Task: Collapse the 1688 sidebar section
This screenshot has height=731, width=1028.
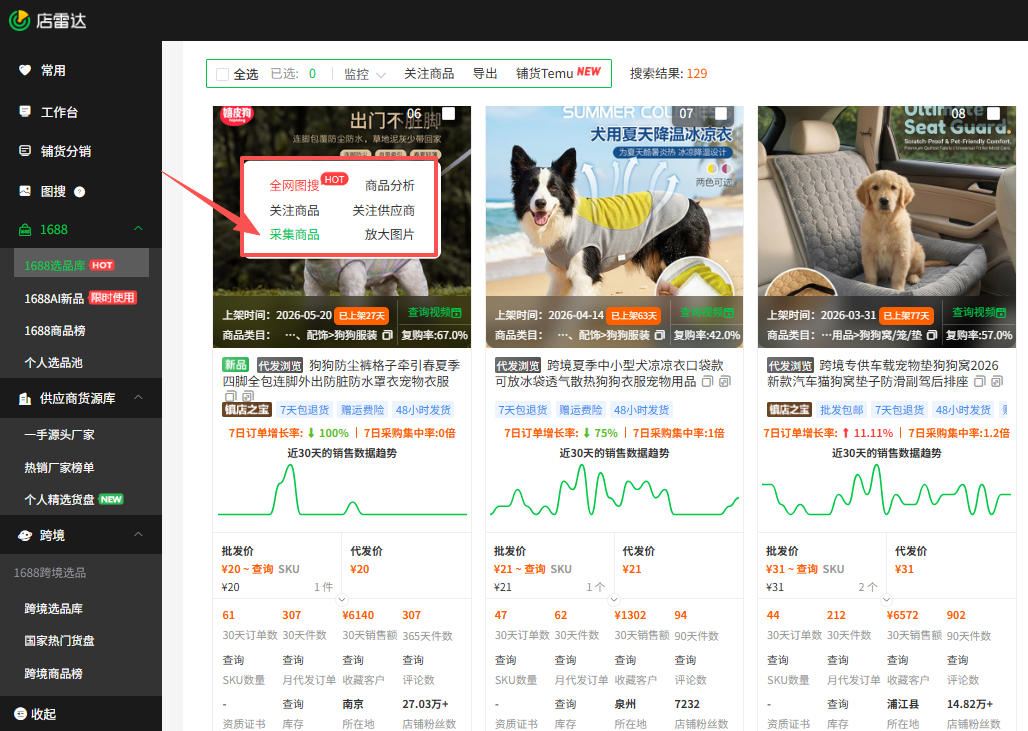Action: 138,229
